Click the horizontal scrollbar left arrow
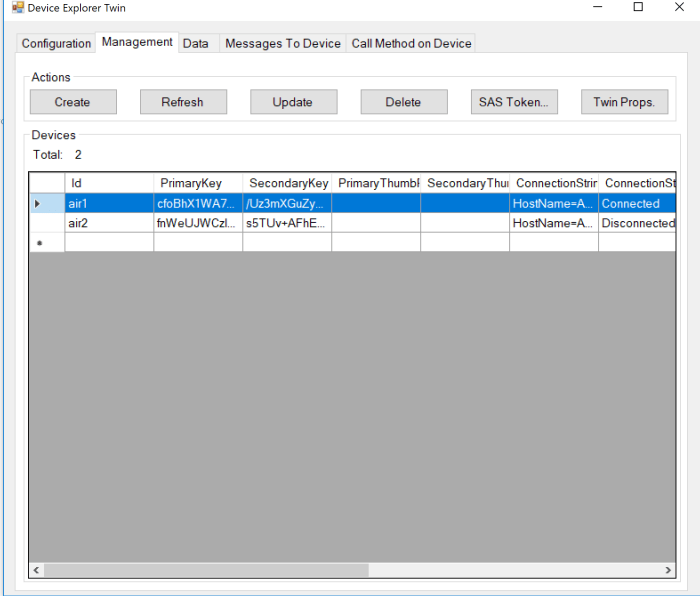This screenshot has height=596, width=700. click(36, 570)
